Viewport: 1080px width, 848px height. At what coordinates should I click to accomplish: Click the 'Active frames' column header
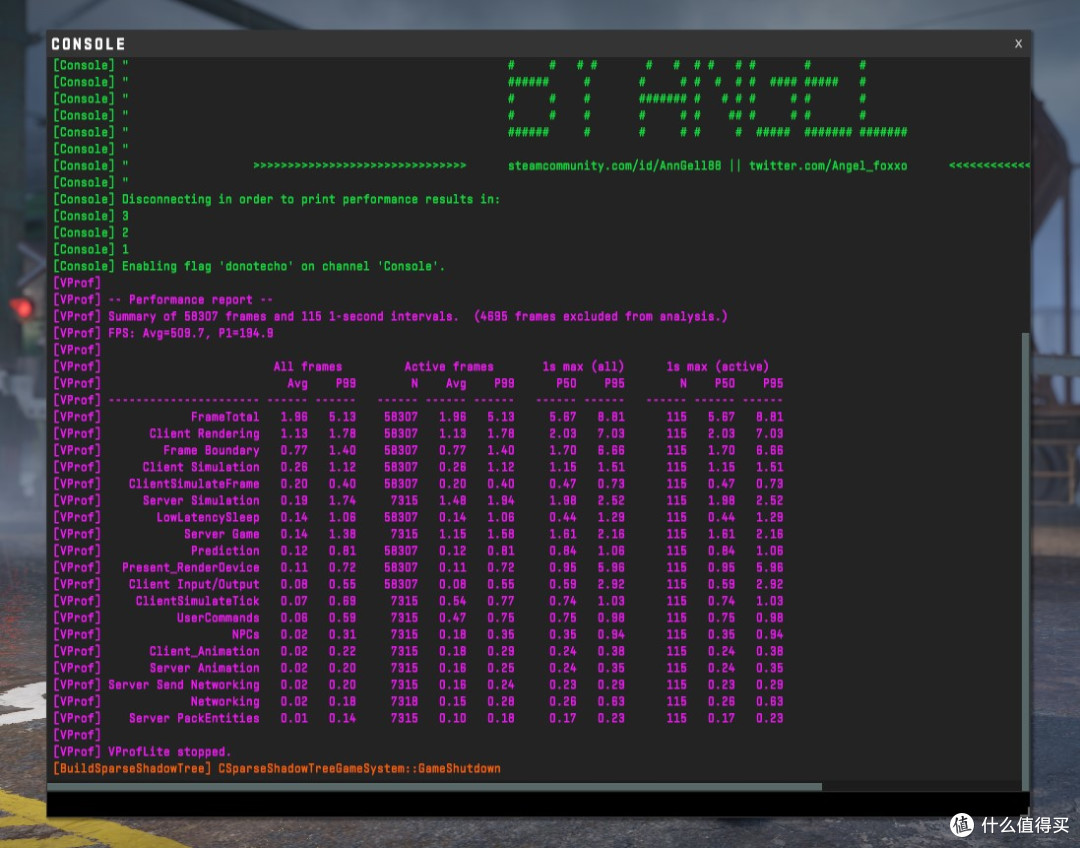[449, 366]
